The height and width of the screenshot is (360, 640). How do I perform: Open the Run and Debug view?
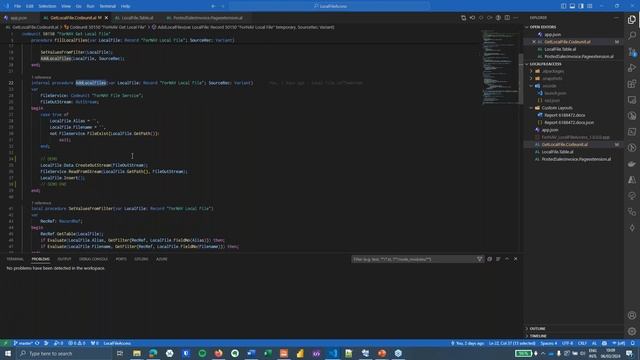click(x=632, y=68)
